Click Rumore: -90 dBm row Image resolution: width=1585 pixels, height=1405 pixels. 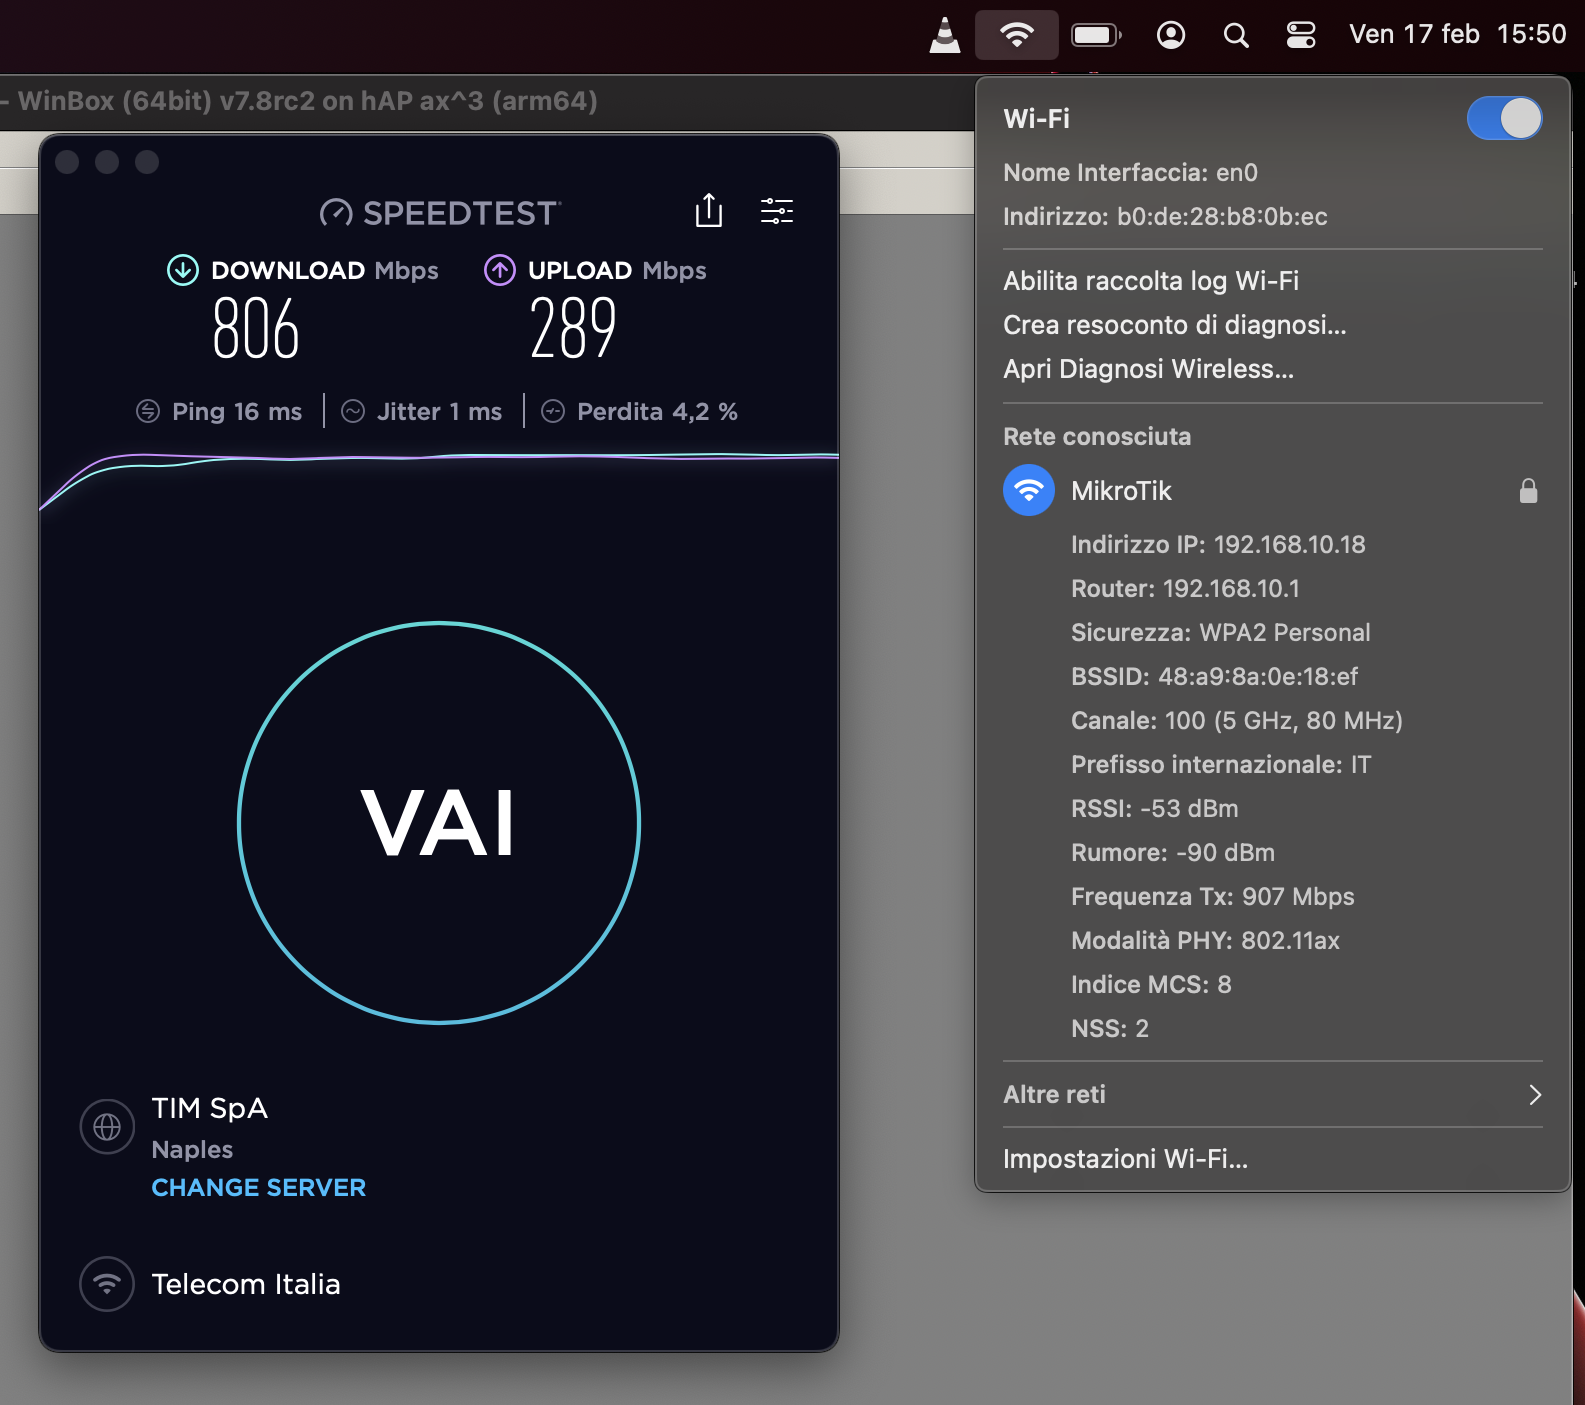(1173, 853)
